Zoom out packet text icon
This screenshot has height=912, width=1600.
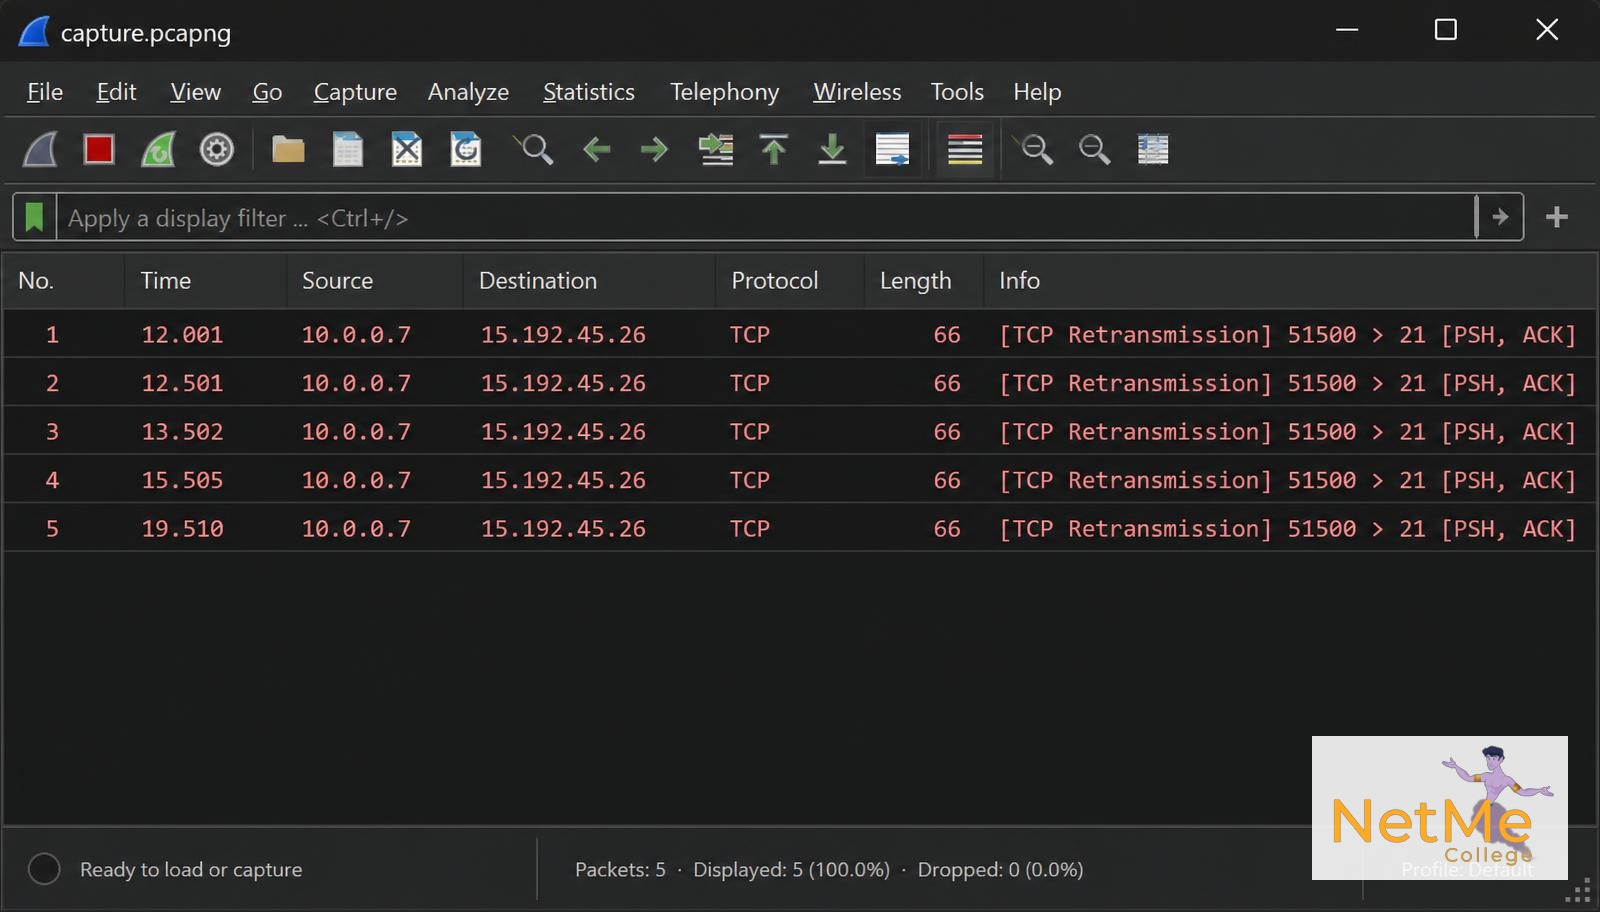[x=1094, y=150]
